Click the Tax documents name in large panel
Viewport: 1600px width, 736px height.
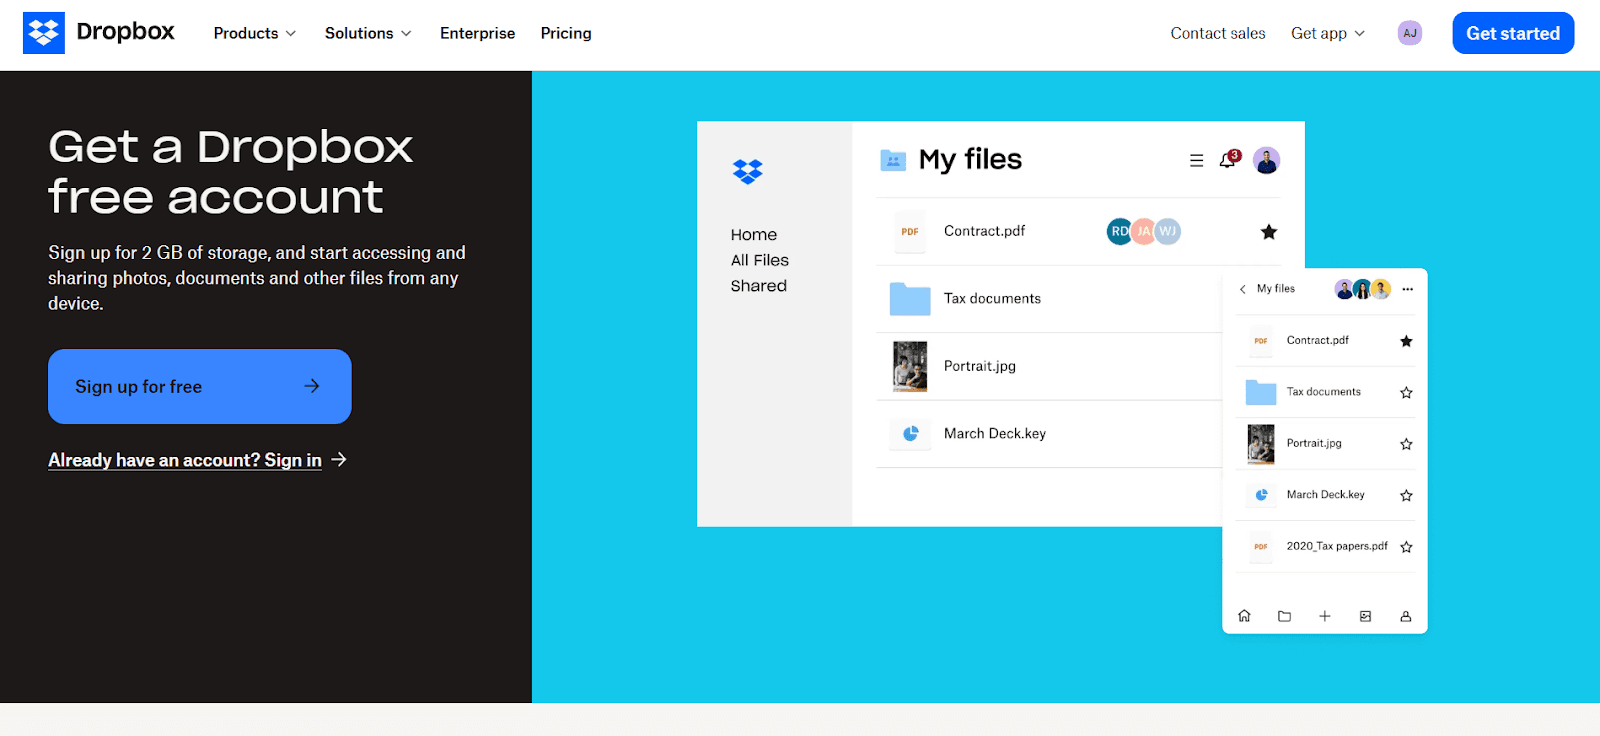tap(992, 298)
